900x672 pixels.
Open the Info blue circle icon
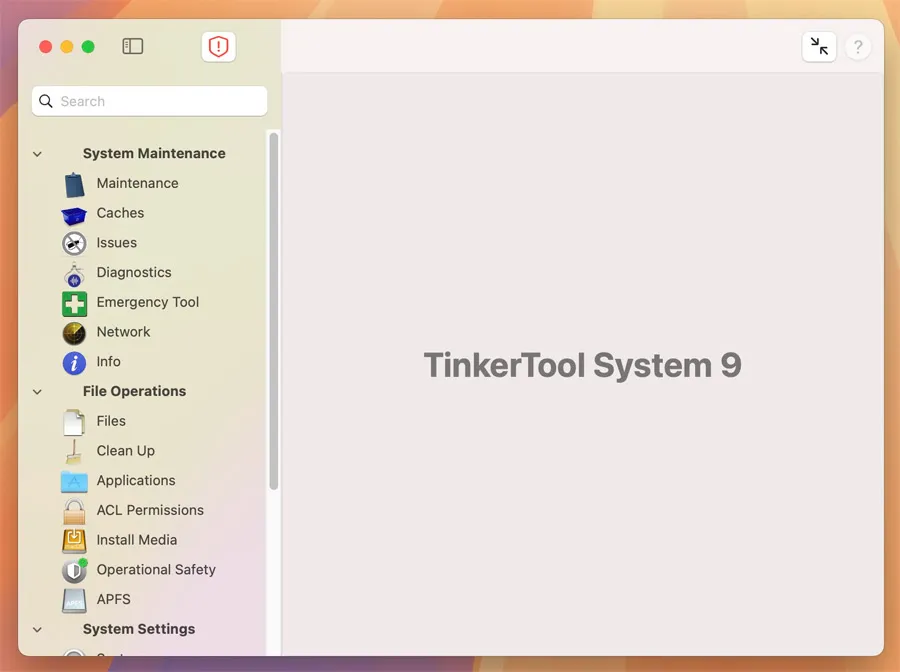75,362
